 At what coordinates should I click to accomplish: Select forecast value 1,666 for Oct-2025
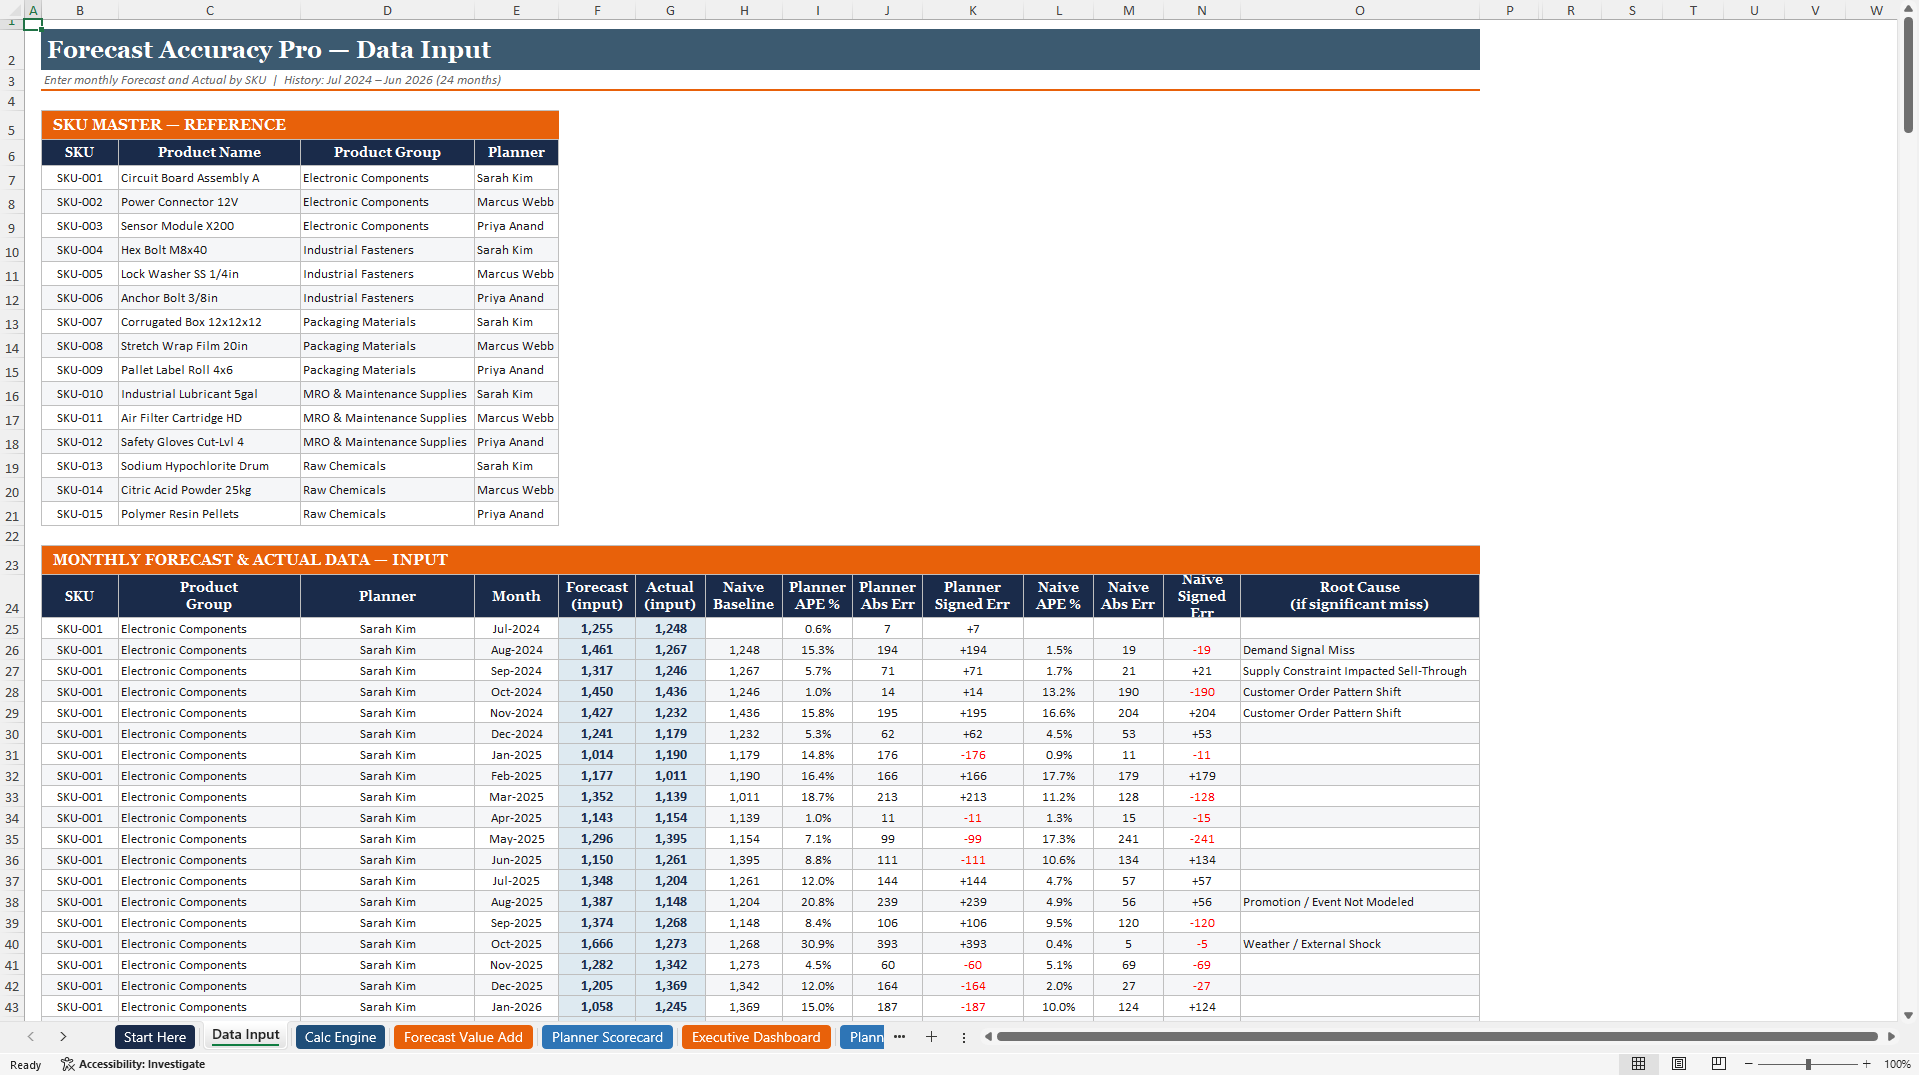(x=597, y=944)
